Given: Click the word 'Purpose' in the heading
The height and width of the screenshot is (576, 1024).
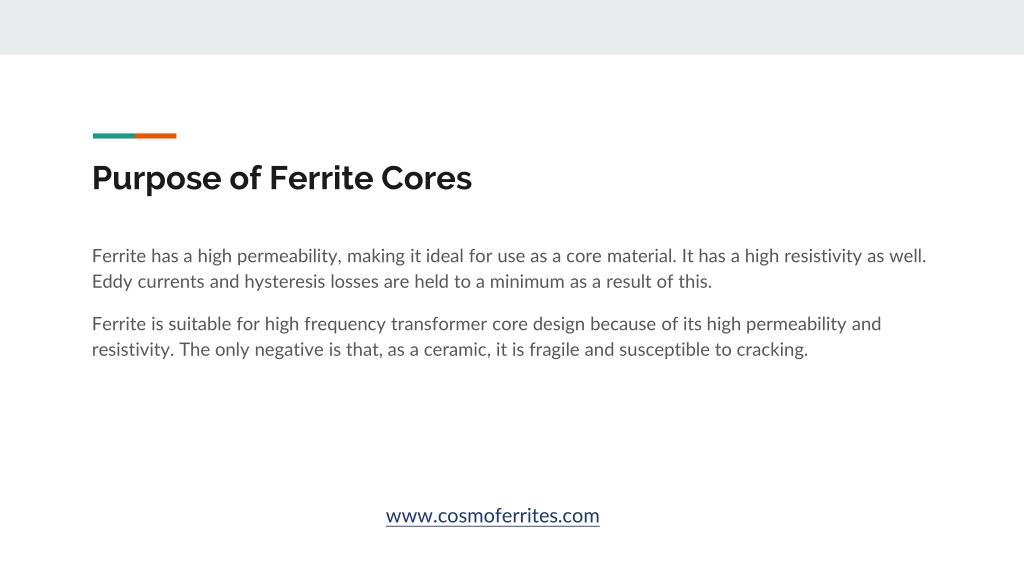Looking at the screenshot, I should tap(157, 178).
